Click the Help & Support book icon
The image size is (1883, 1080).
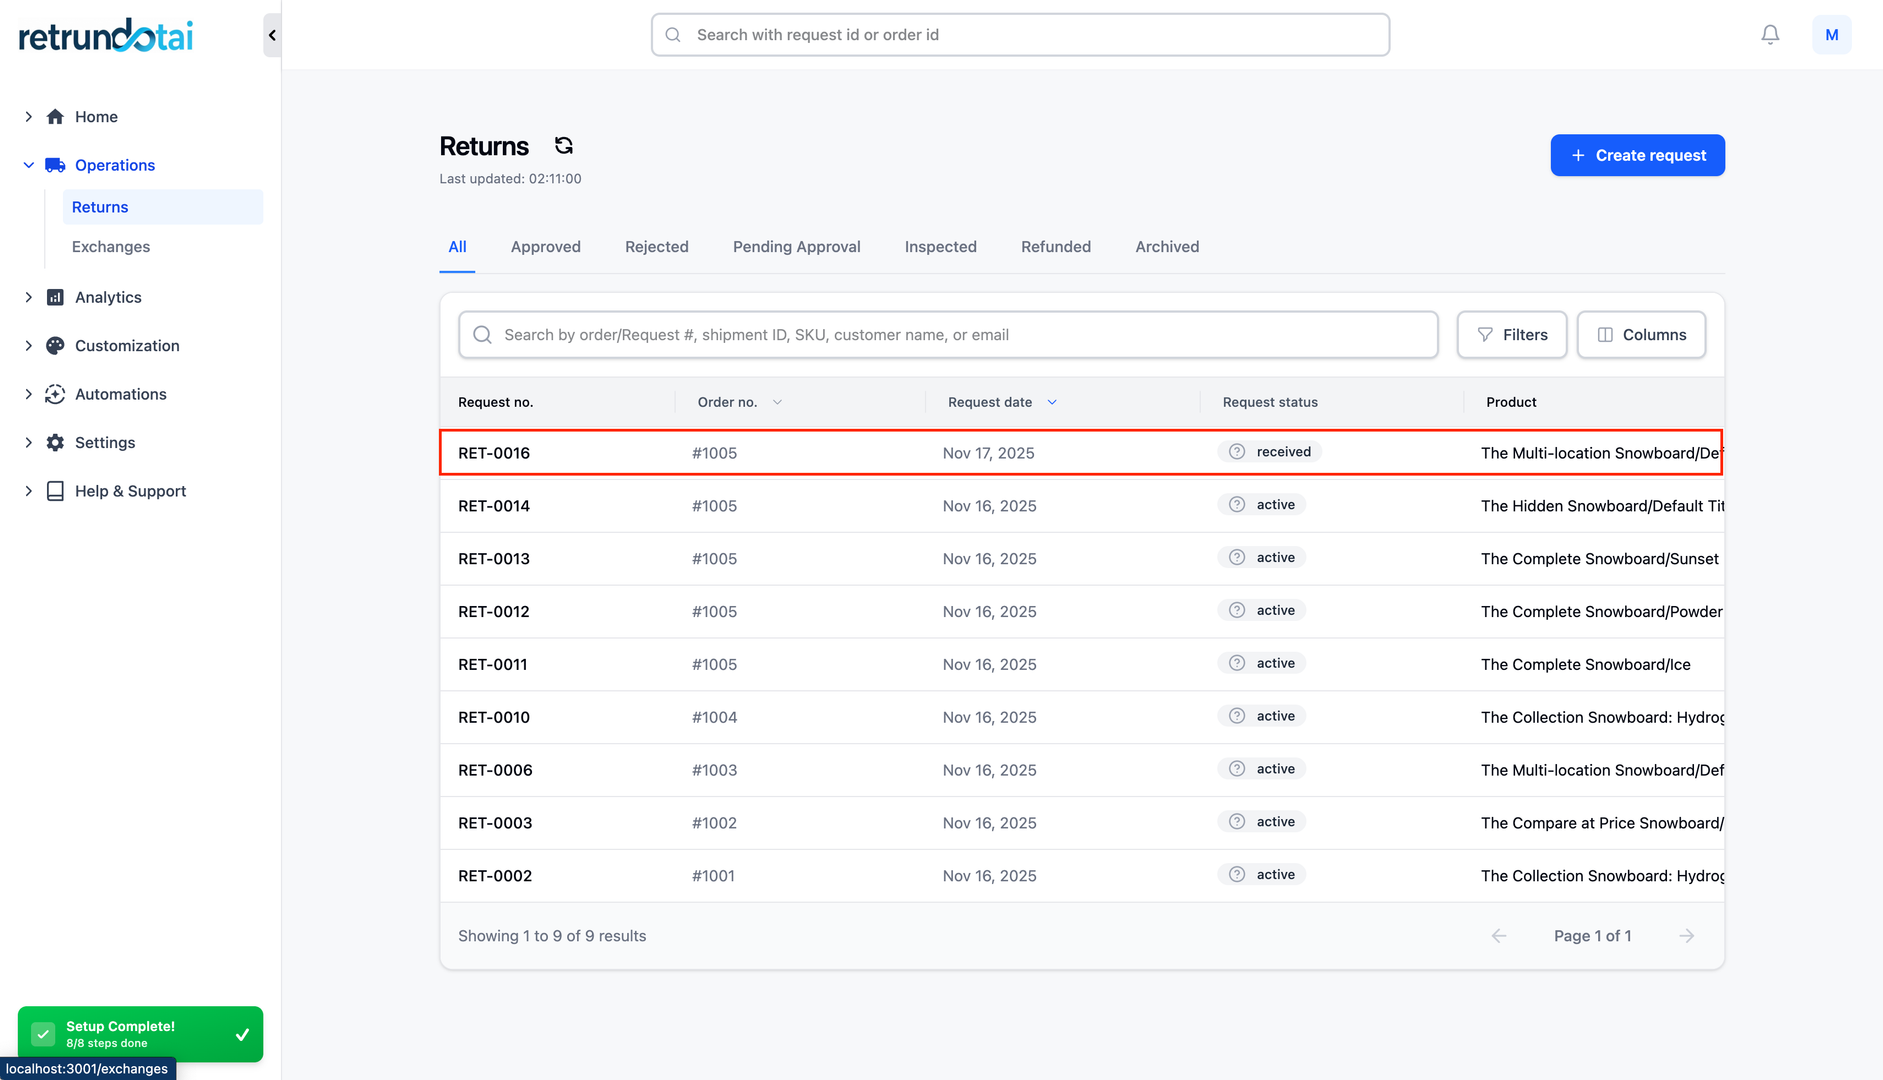[56, 491]
